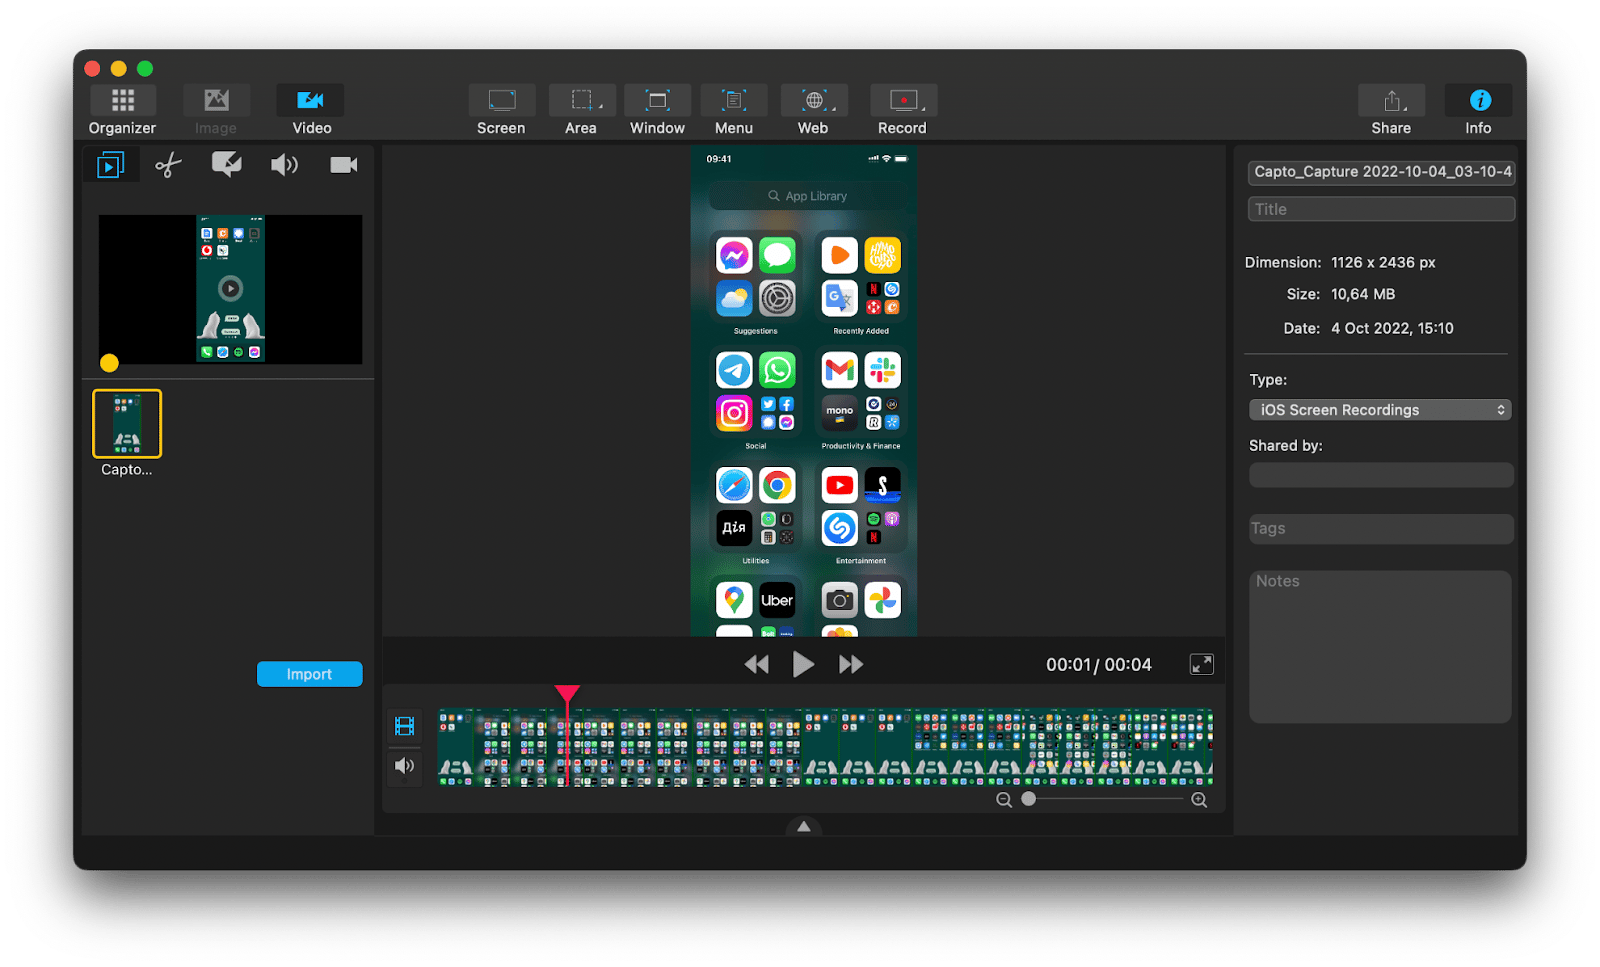Viewport: 1600px width, 967px height.
Task: Select the video track filmstrip icon
Action: pyautogui.click(x=404, y=726)
